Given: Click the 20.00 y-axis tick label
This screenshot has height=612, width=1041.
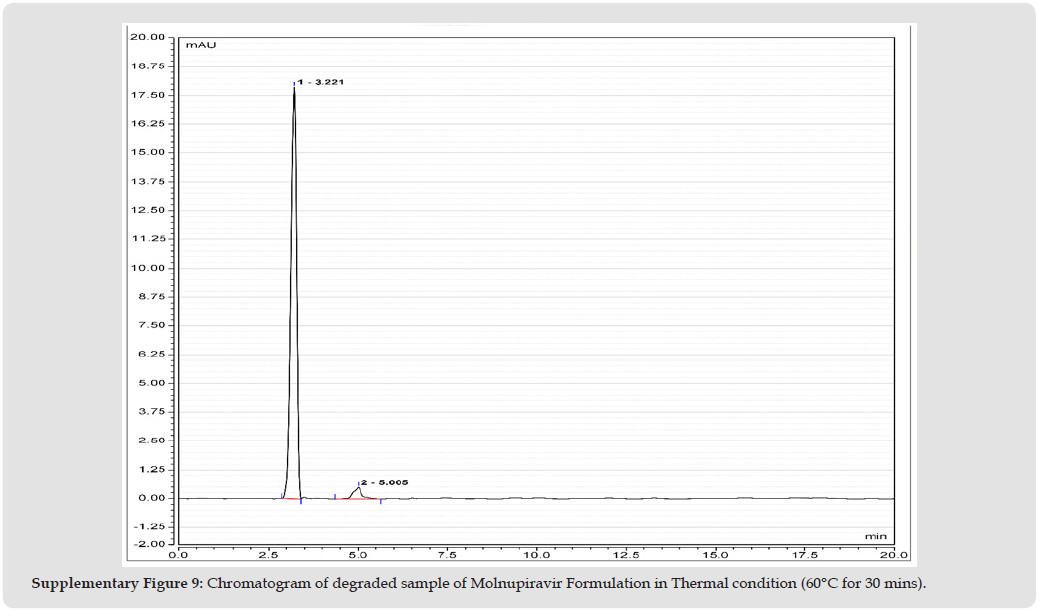Looking at the screenshot, I should coord(148,37).
